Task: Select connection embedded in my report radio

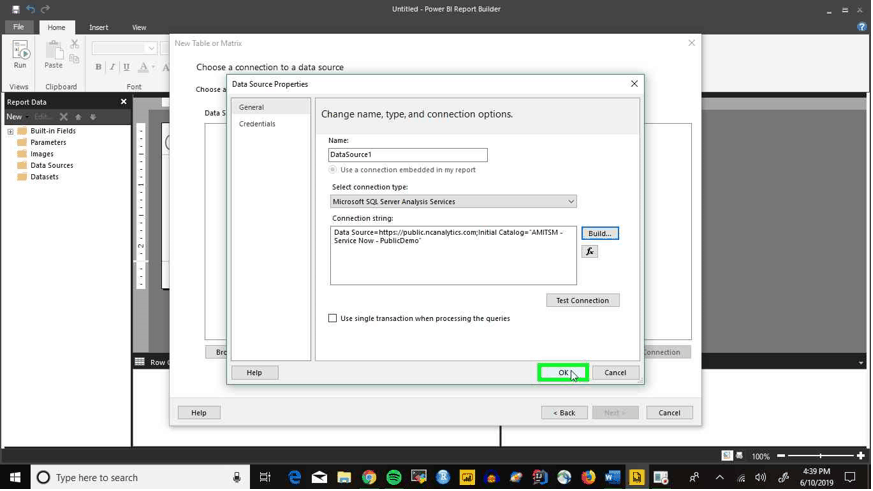Action: (333, 170)
